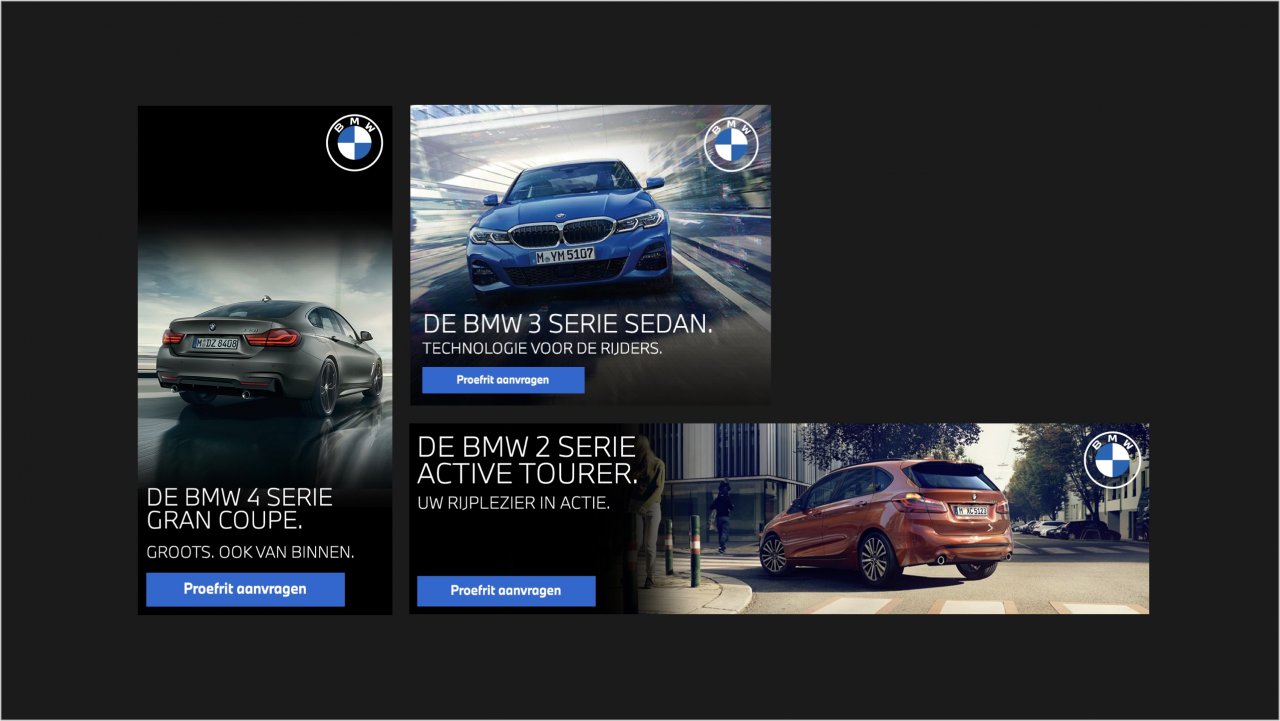Viewport: 1280px width, 721px height.
Task: Select the BMW roundel in the Active Tourer banner
Action: 1112,461
